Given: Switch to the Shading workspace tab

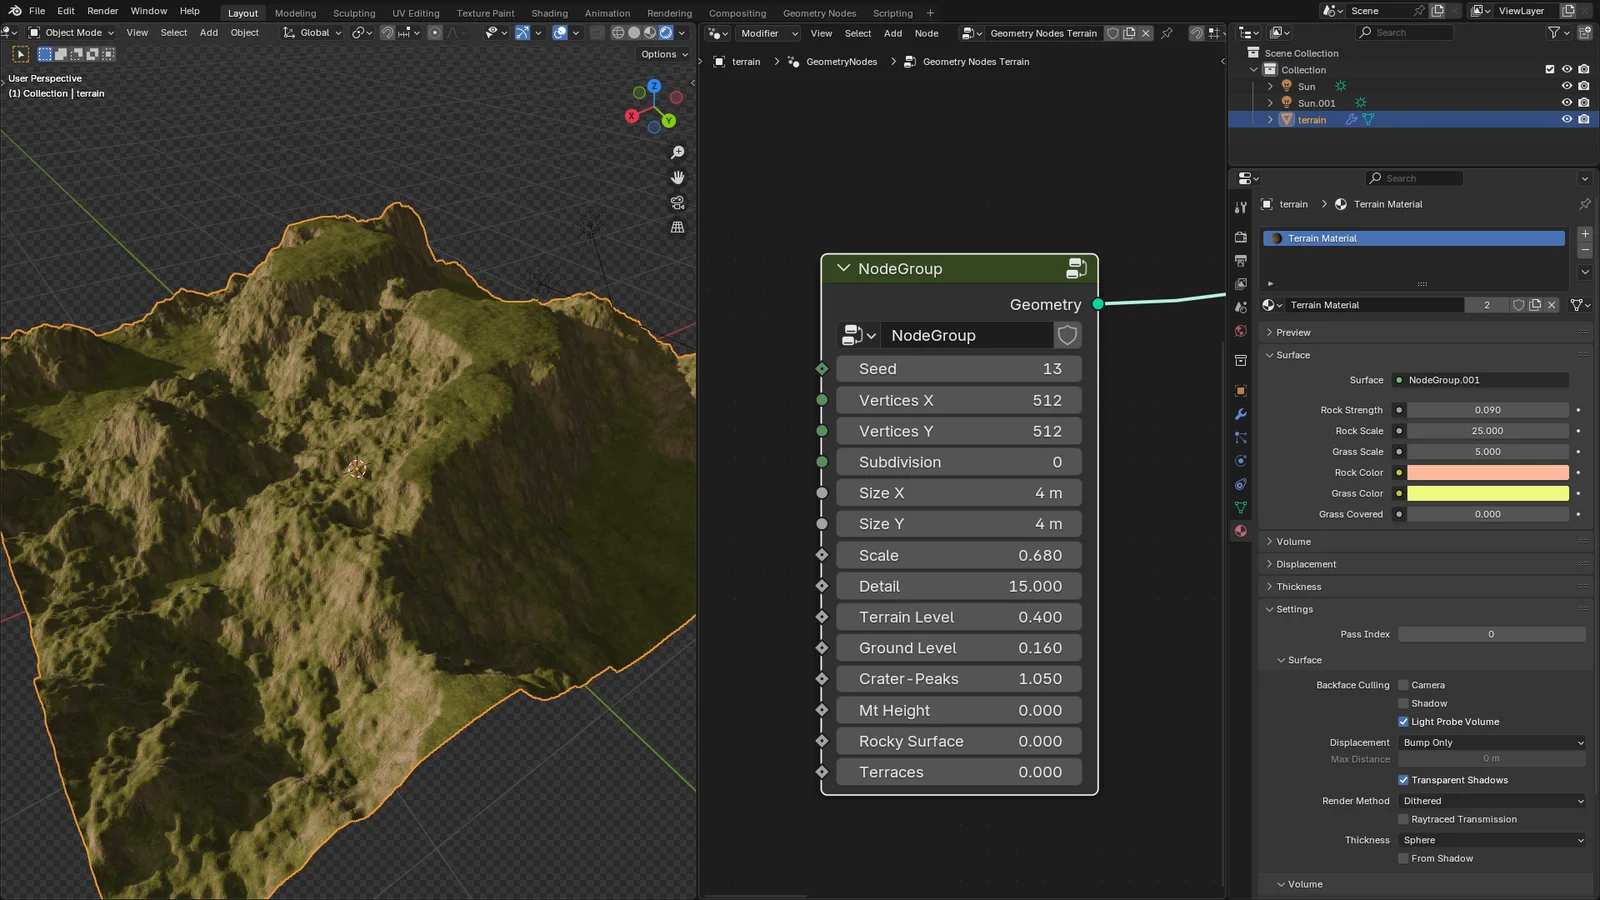Looking at the screenshot, I should coord(549,13).
